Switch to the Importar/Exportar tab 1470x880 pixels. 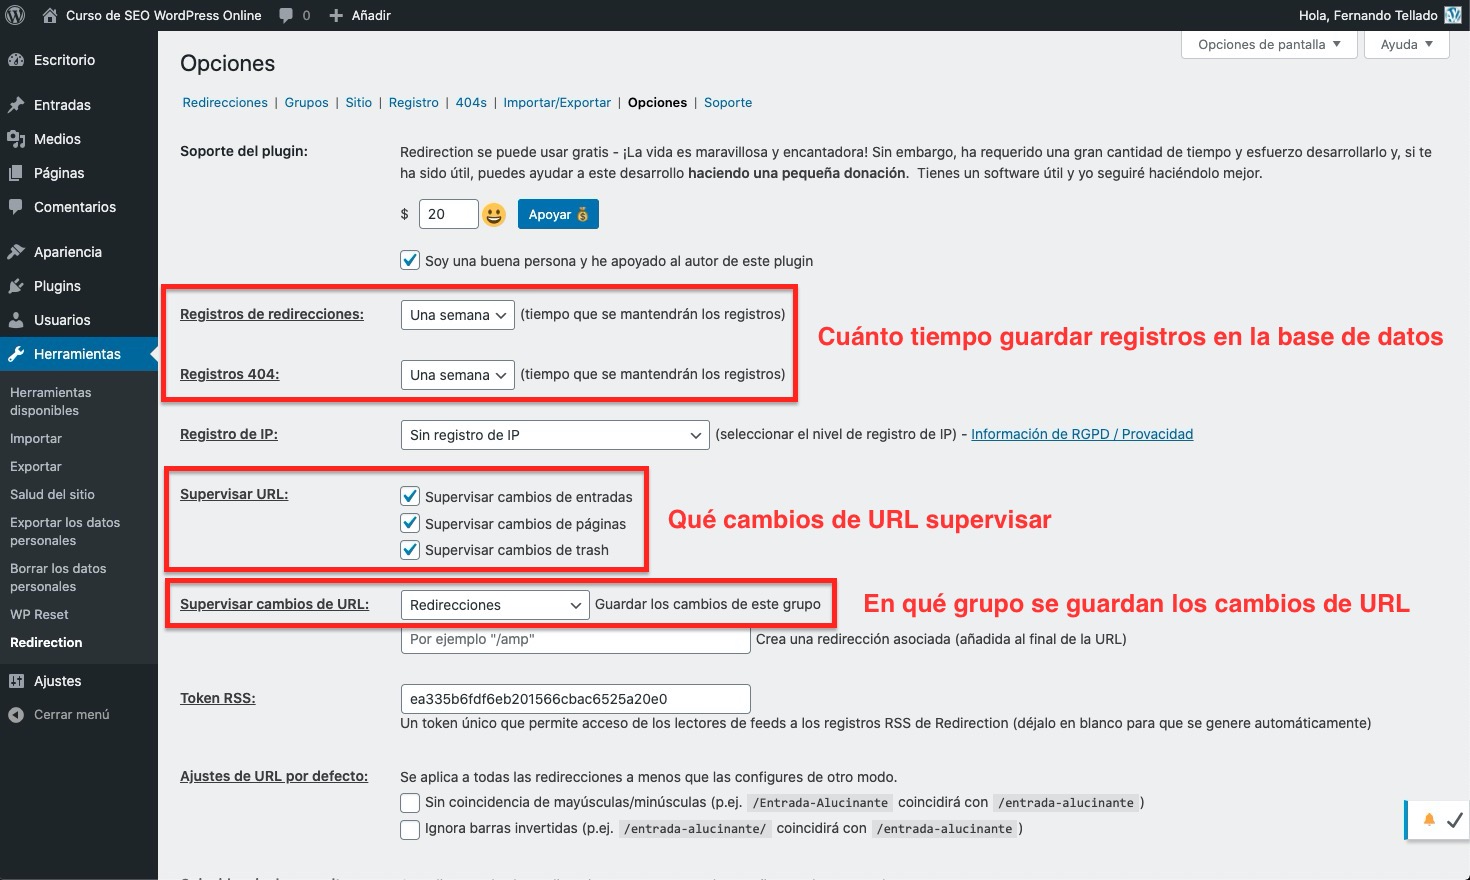[557, 103]
